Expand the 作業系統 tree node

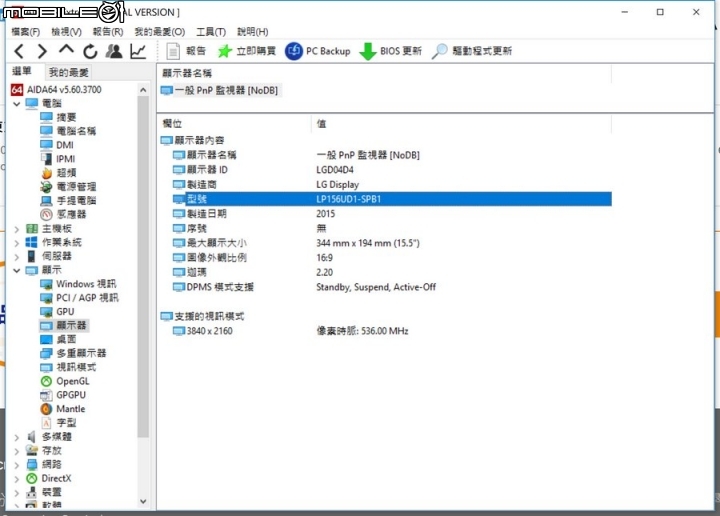17,243
